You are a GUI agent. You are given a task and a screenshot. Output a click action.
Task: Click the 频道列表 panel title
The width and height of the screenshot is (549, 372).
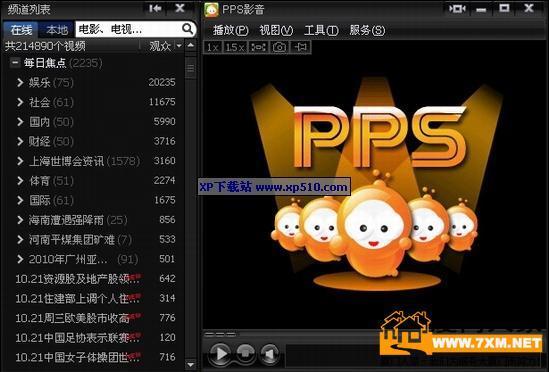(x=28, y=9)
